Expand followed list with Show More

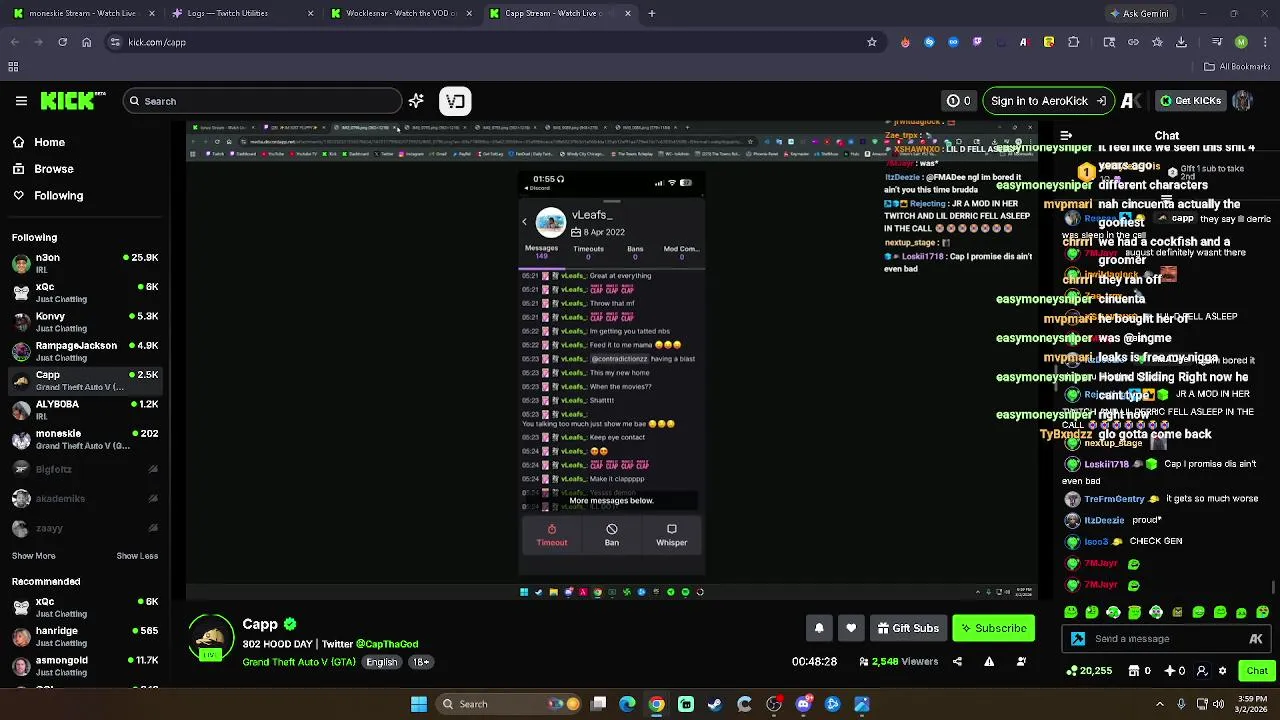point(34,556)
